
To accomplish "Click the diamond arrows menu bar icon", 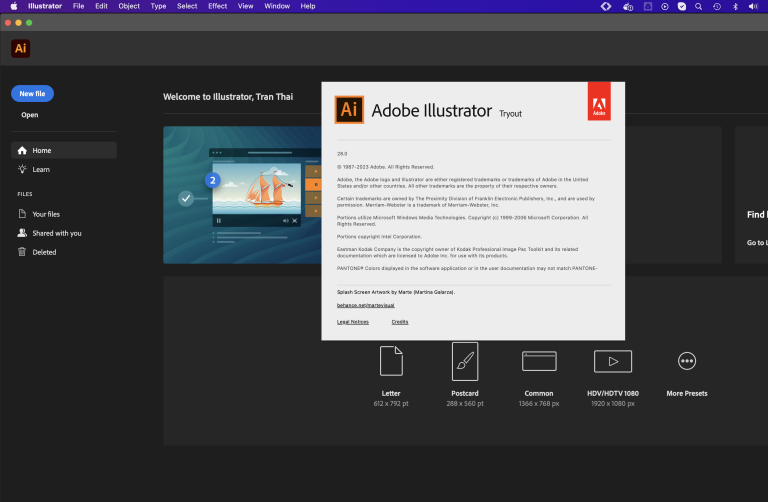I will pos(606,6).
